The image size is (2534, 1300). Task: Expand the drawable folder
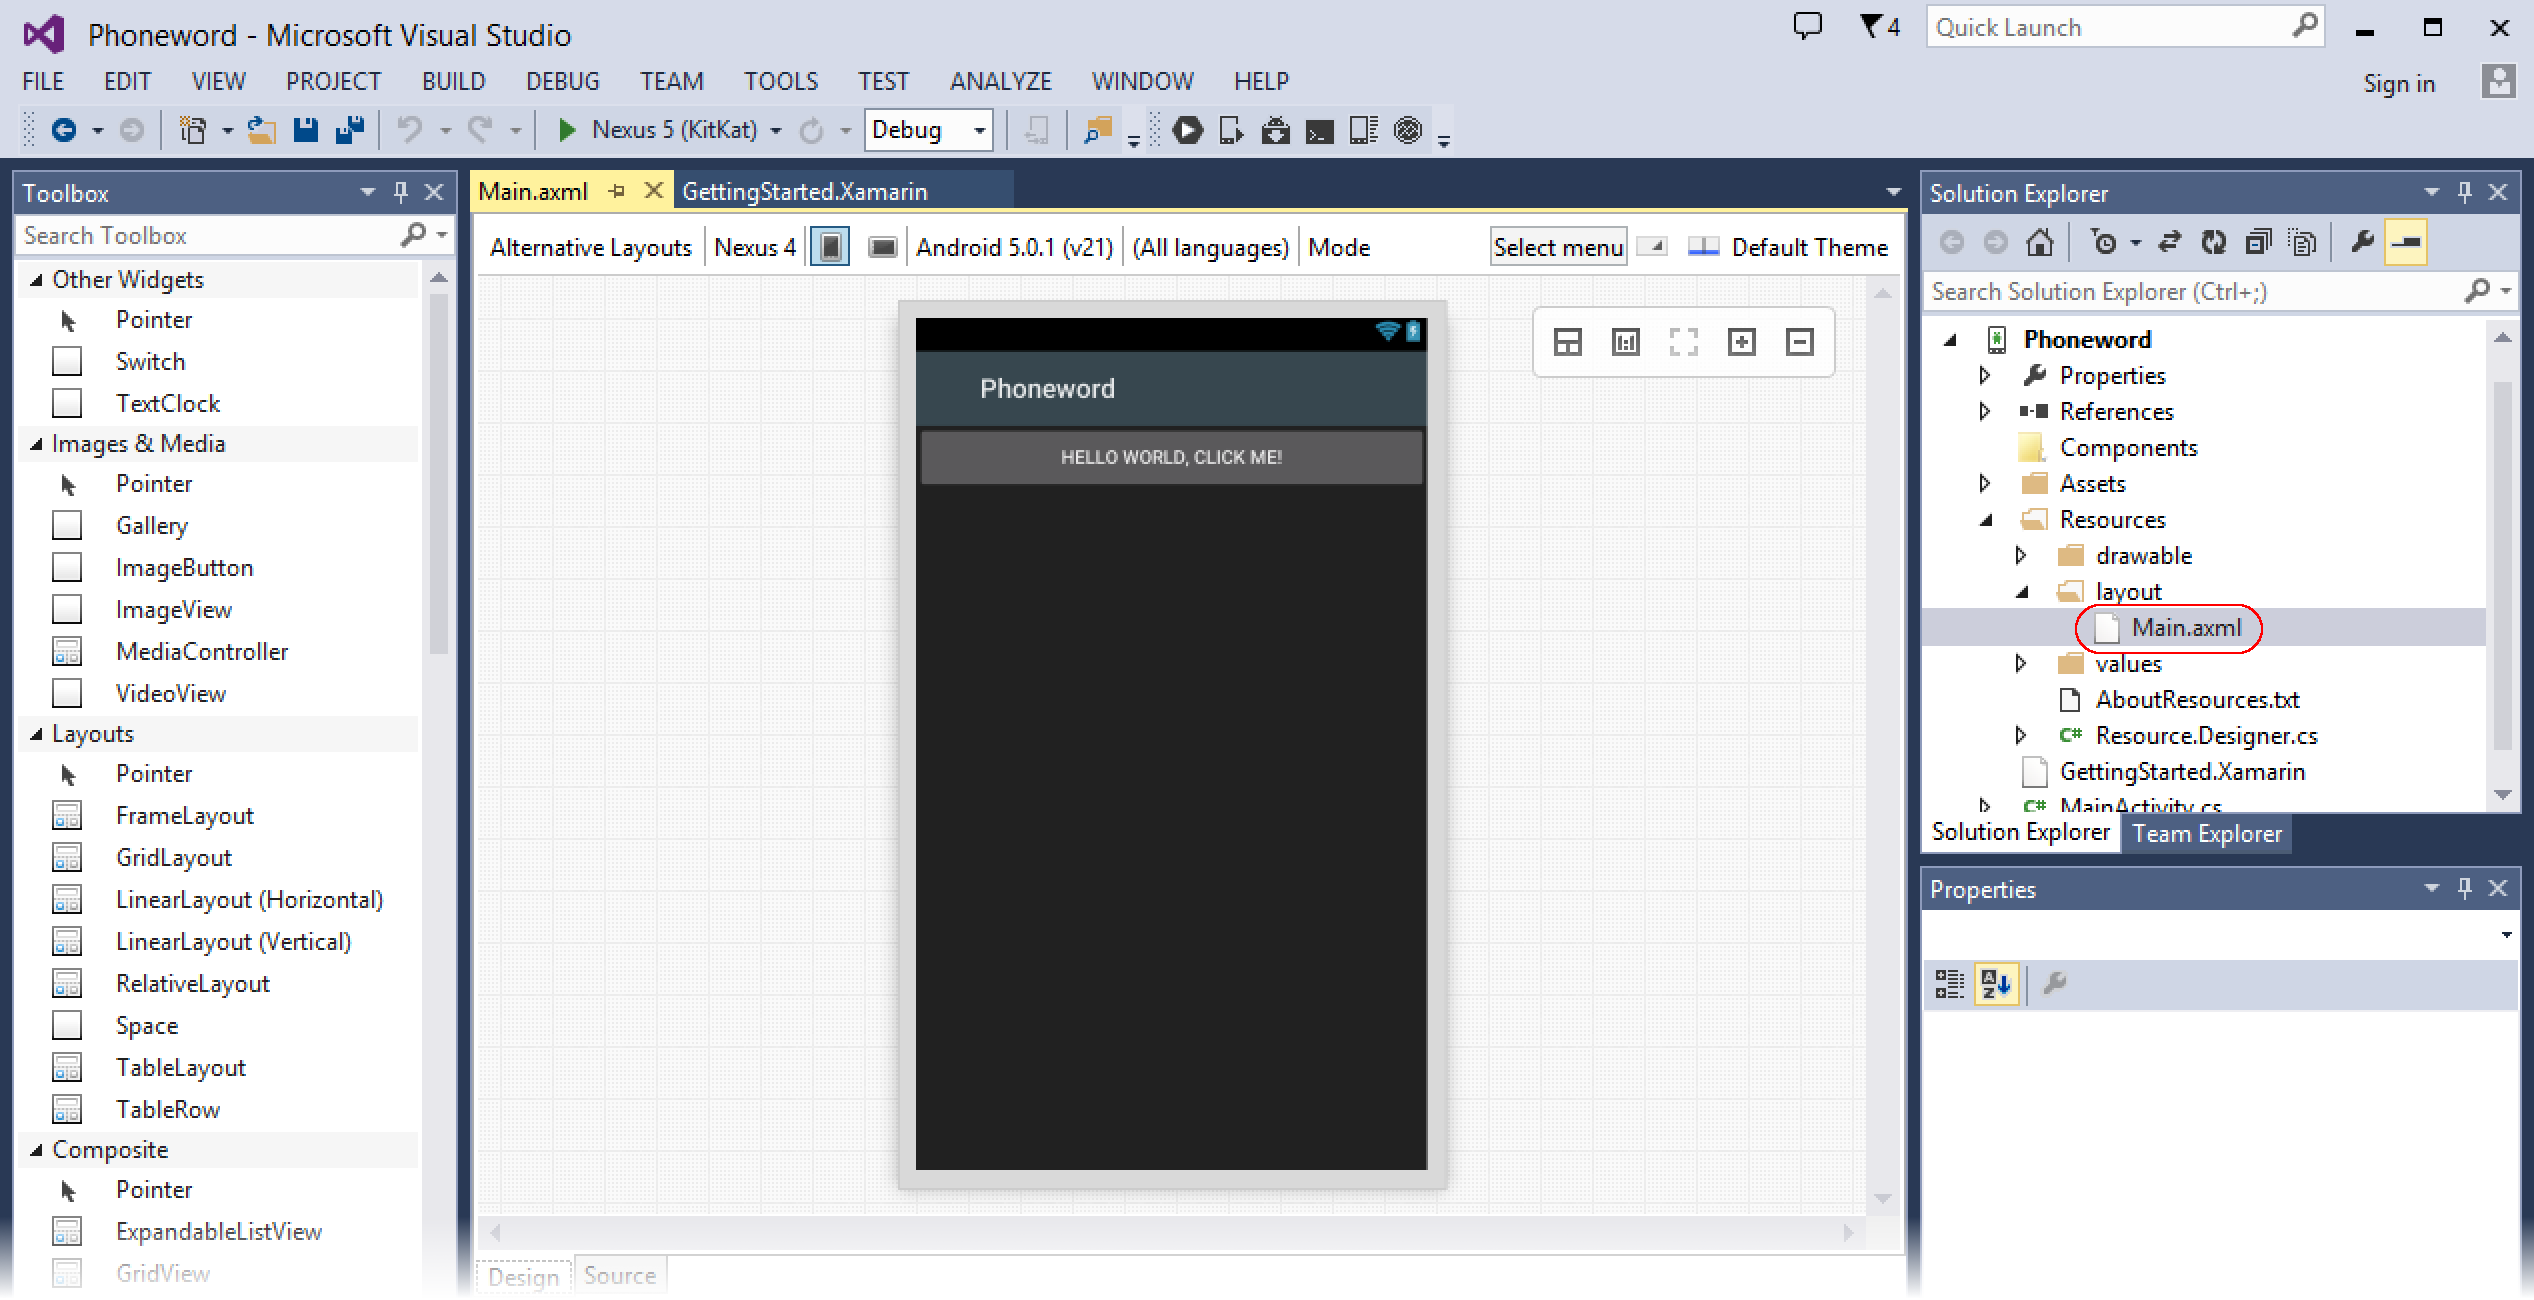click(2021, 556)
